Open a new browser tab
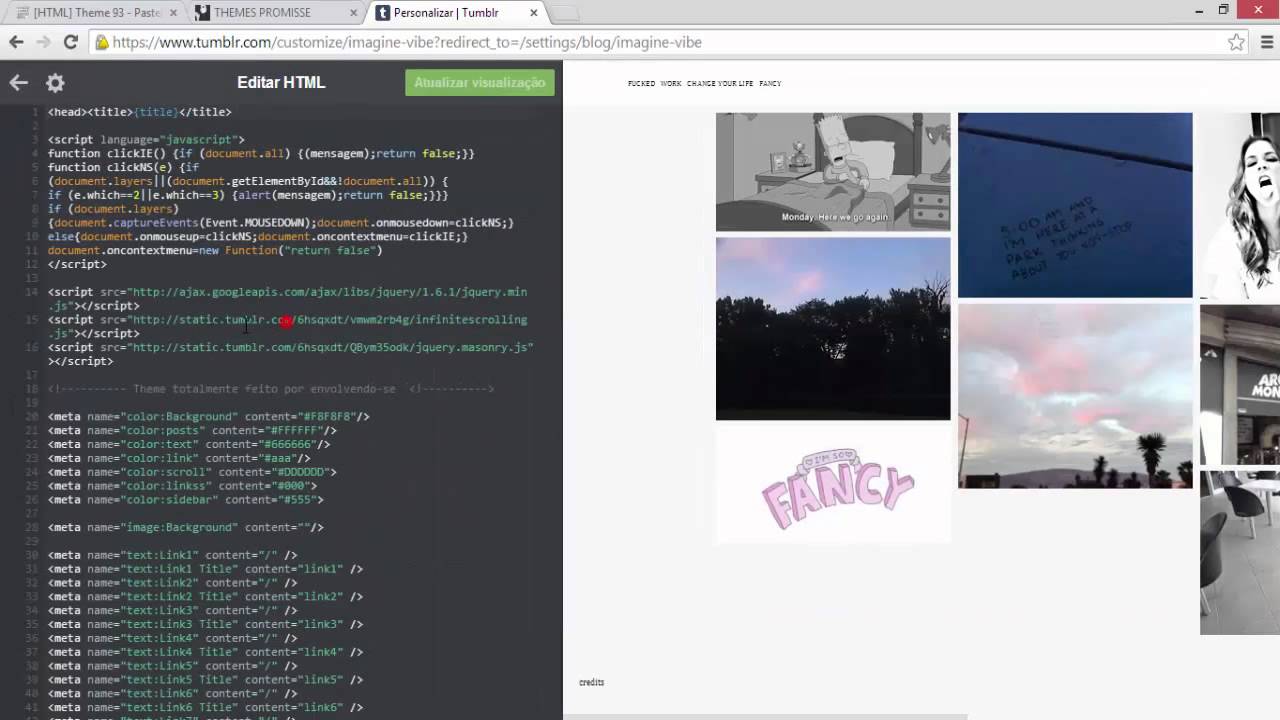Image resolution: width=1280 pixels, height=720 pixels. (565, 13)
